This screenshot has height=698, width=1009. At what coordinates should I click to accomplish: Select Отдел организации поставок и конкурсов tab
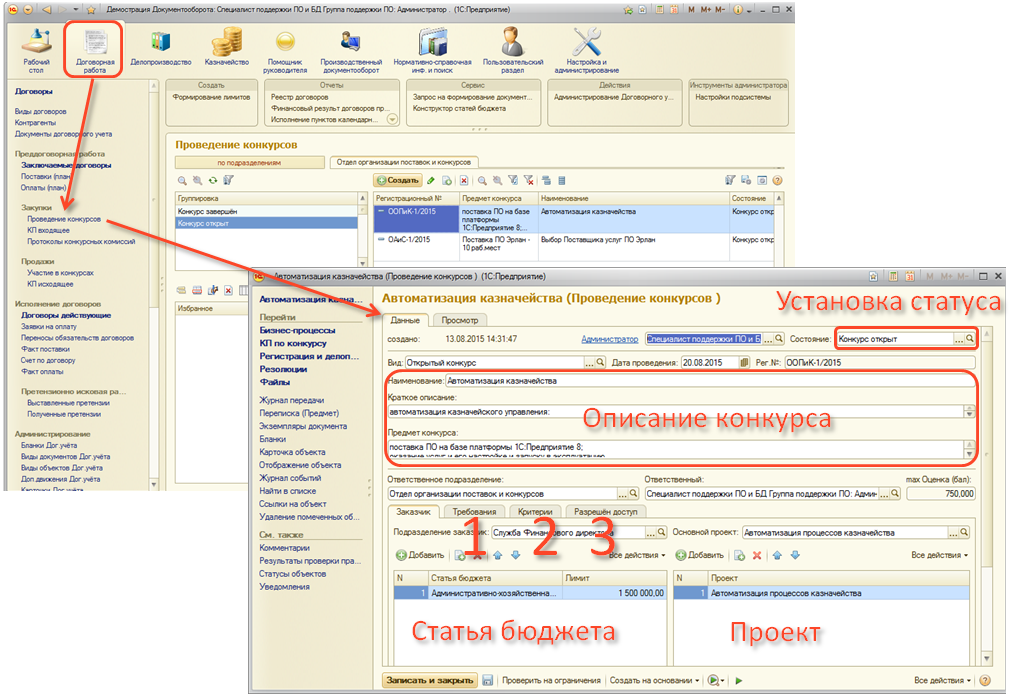(404, 161)
